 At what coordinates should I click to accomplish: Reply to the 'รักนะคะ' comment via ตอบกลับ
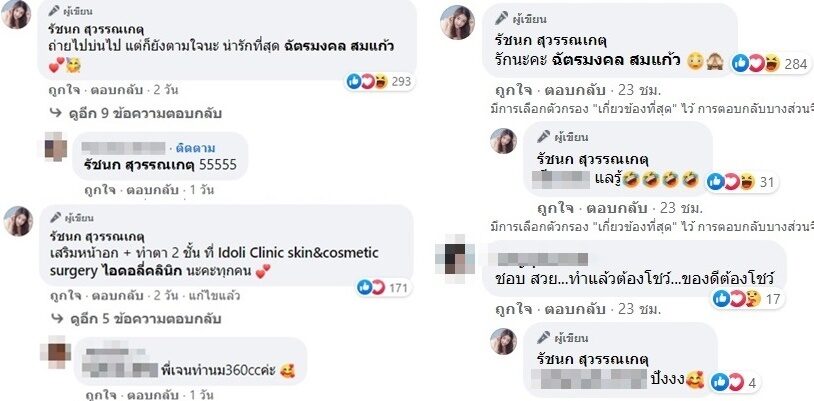click(575, 91)
